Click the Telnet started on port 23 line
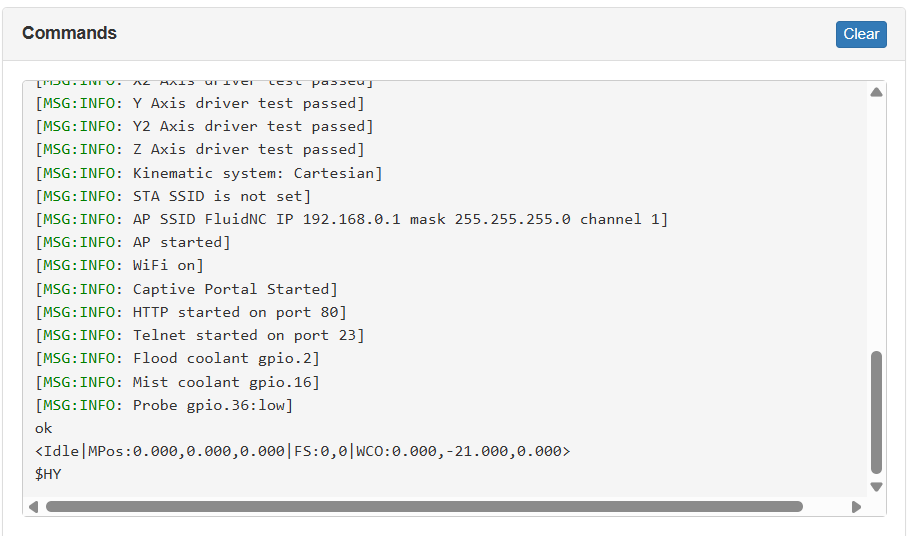 pos(200,335)
